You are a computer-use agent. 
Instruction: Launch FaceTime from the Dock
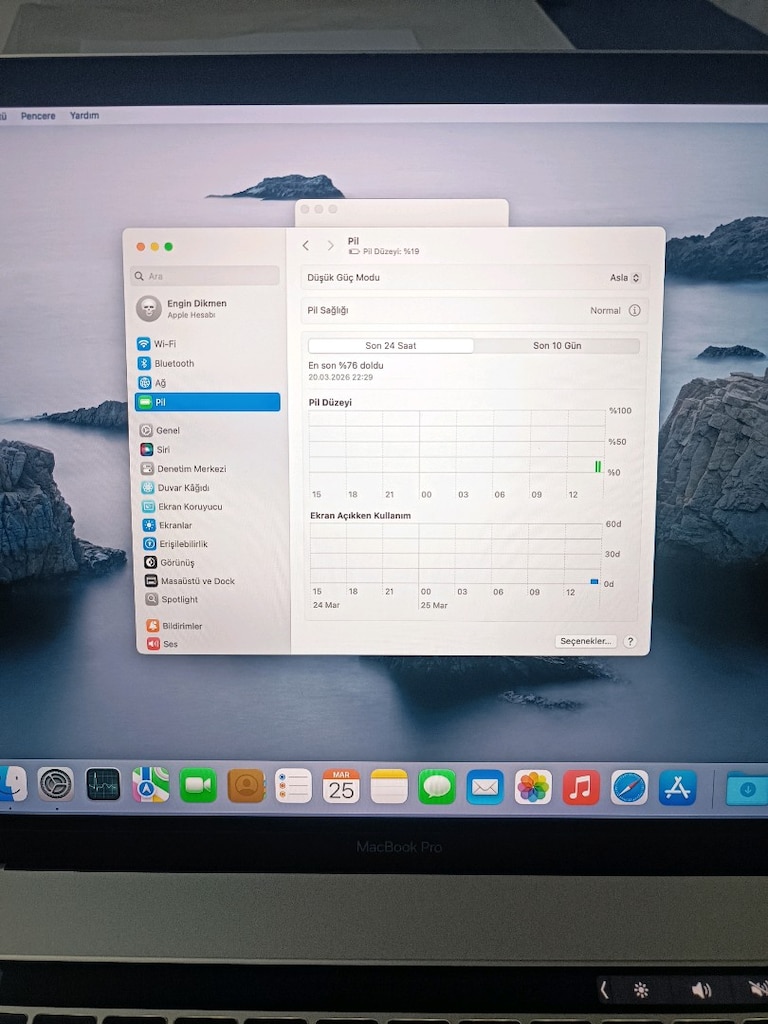[x=198, y=785]
